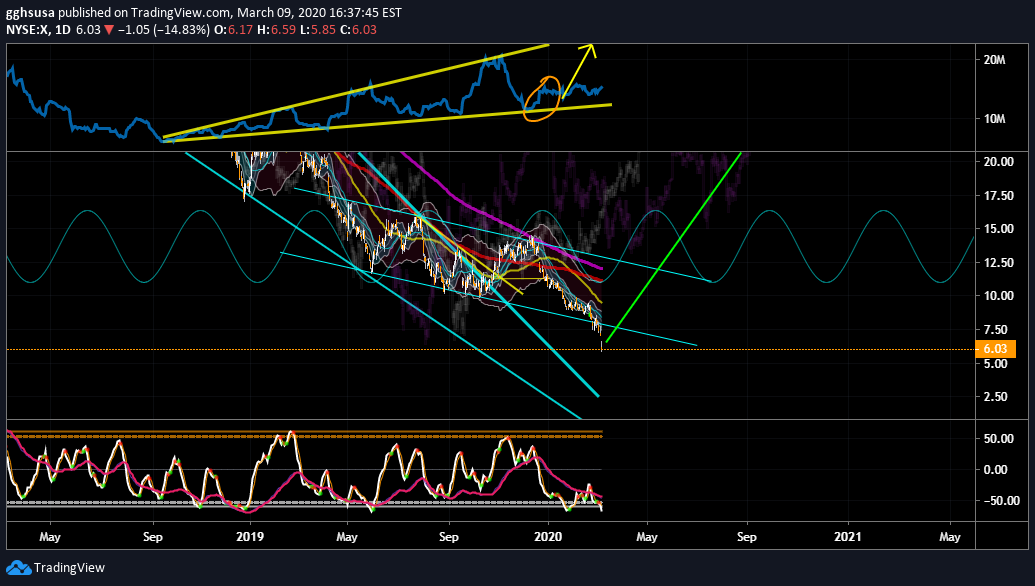Click the 12.50 price axis label
Image resolution: width=1035 pixels, height=586 pixels.
coord(999,263)
